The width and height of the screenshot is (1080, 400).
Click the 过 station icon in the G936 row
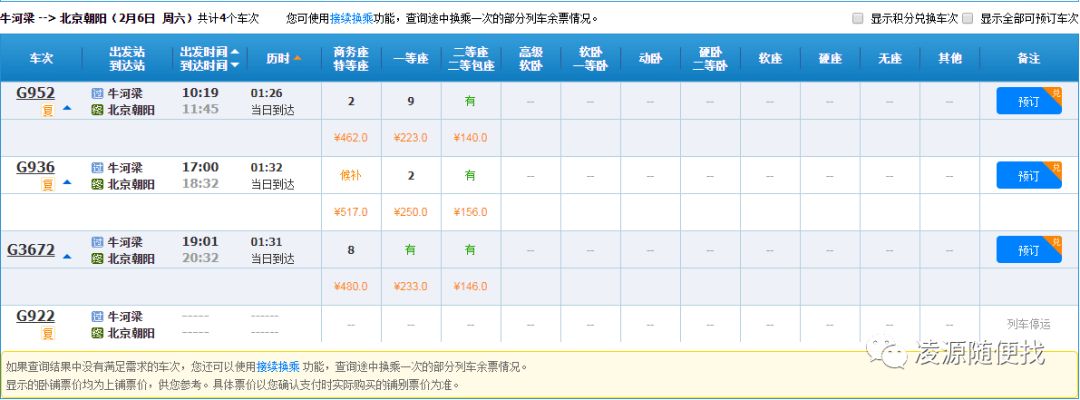pyautogui.click(x=97, y=168)
